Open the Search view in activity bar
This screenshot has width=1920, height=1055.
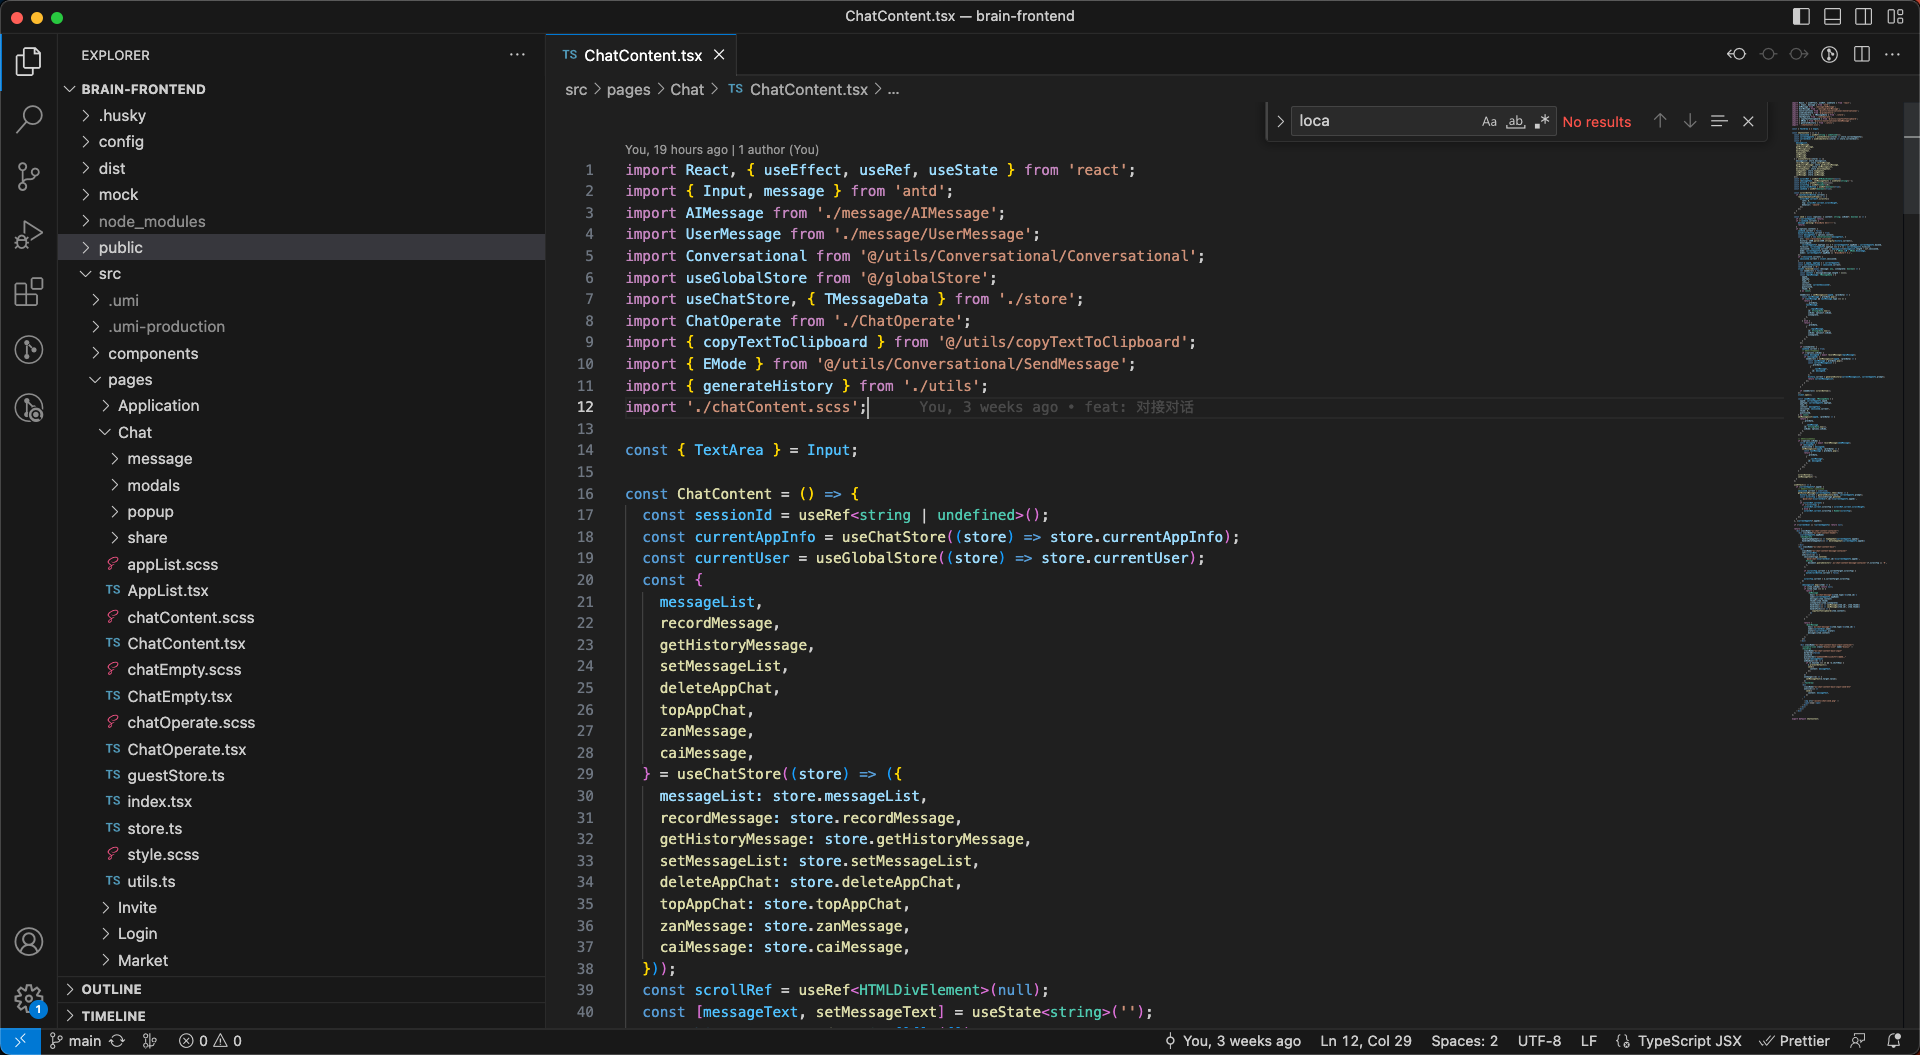coord(29,119)
